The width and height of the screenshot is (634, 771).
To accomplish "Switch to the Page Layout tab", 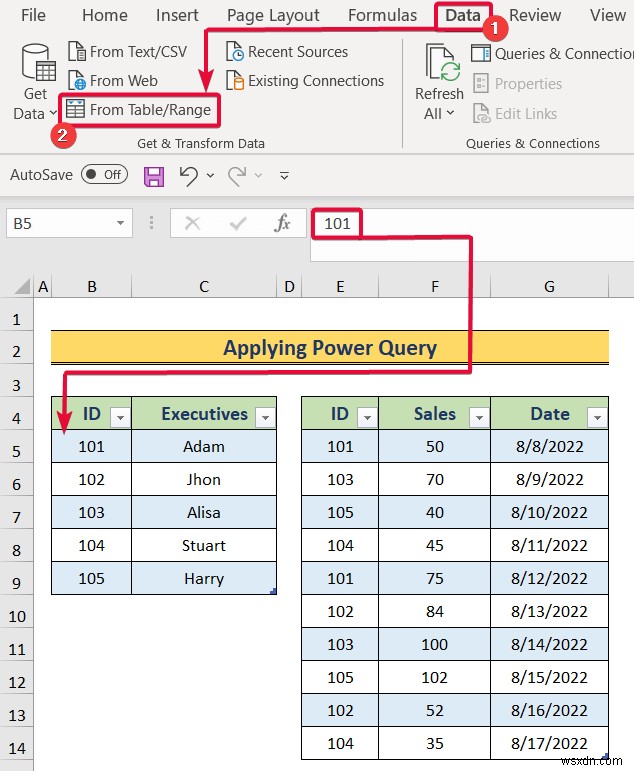I will pyautogui.click(x=273, y=15).
